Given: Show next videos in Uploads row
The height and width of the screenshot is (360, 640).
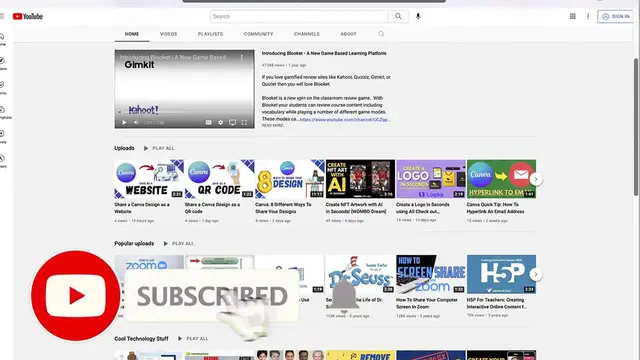Looking at the screenshot, I should tap(536, 179).
